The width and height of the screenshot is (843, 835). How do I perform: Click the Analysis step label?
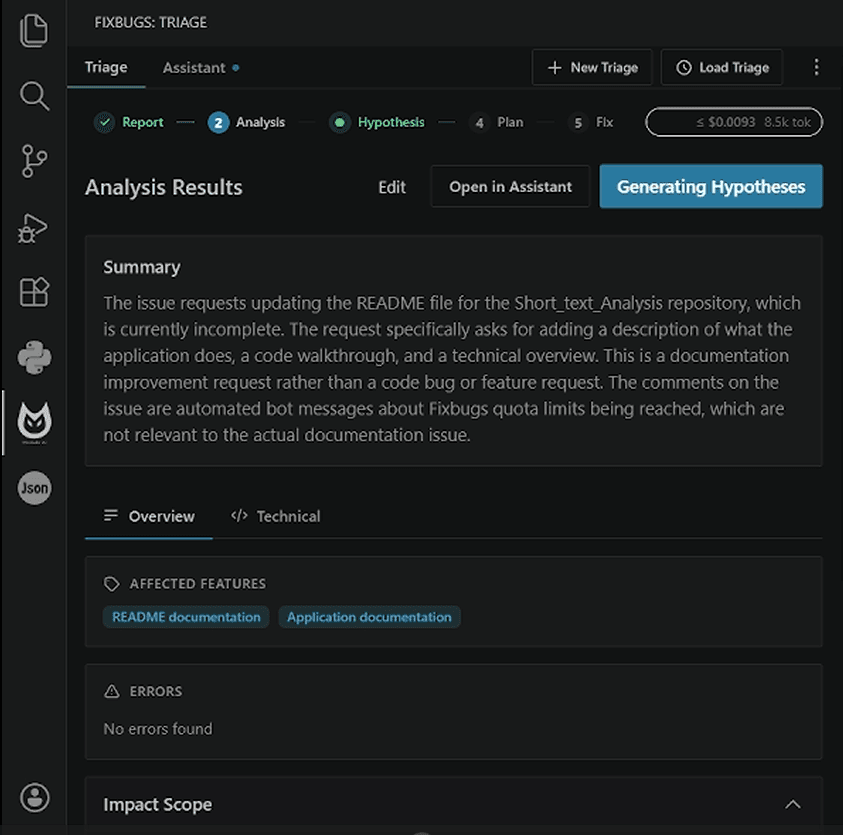point(260,123)
